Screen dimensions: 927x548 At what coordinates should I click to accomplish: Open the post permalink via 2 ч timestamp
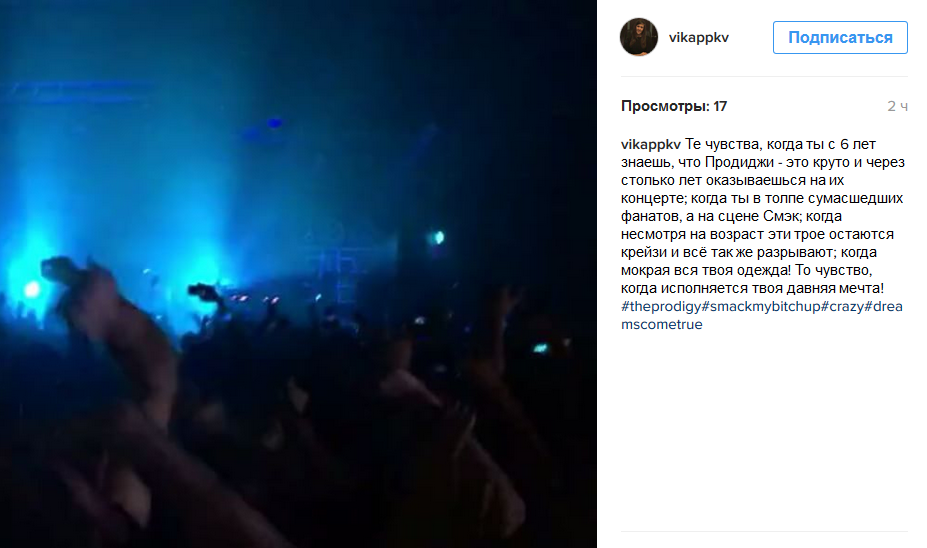tap(897, 106)
